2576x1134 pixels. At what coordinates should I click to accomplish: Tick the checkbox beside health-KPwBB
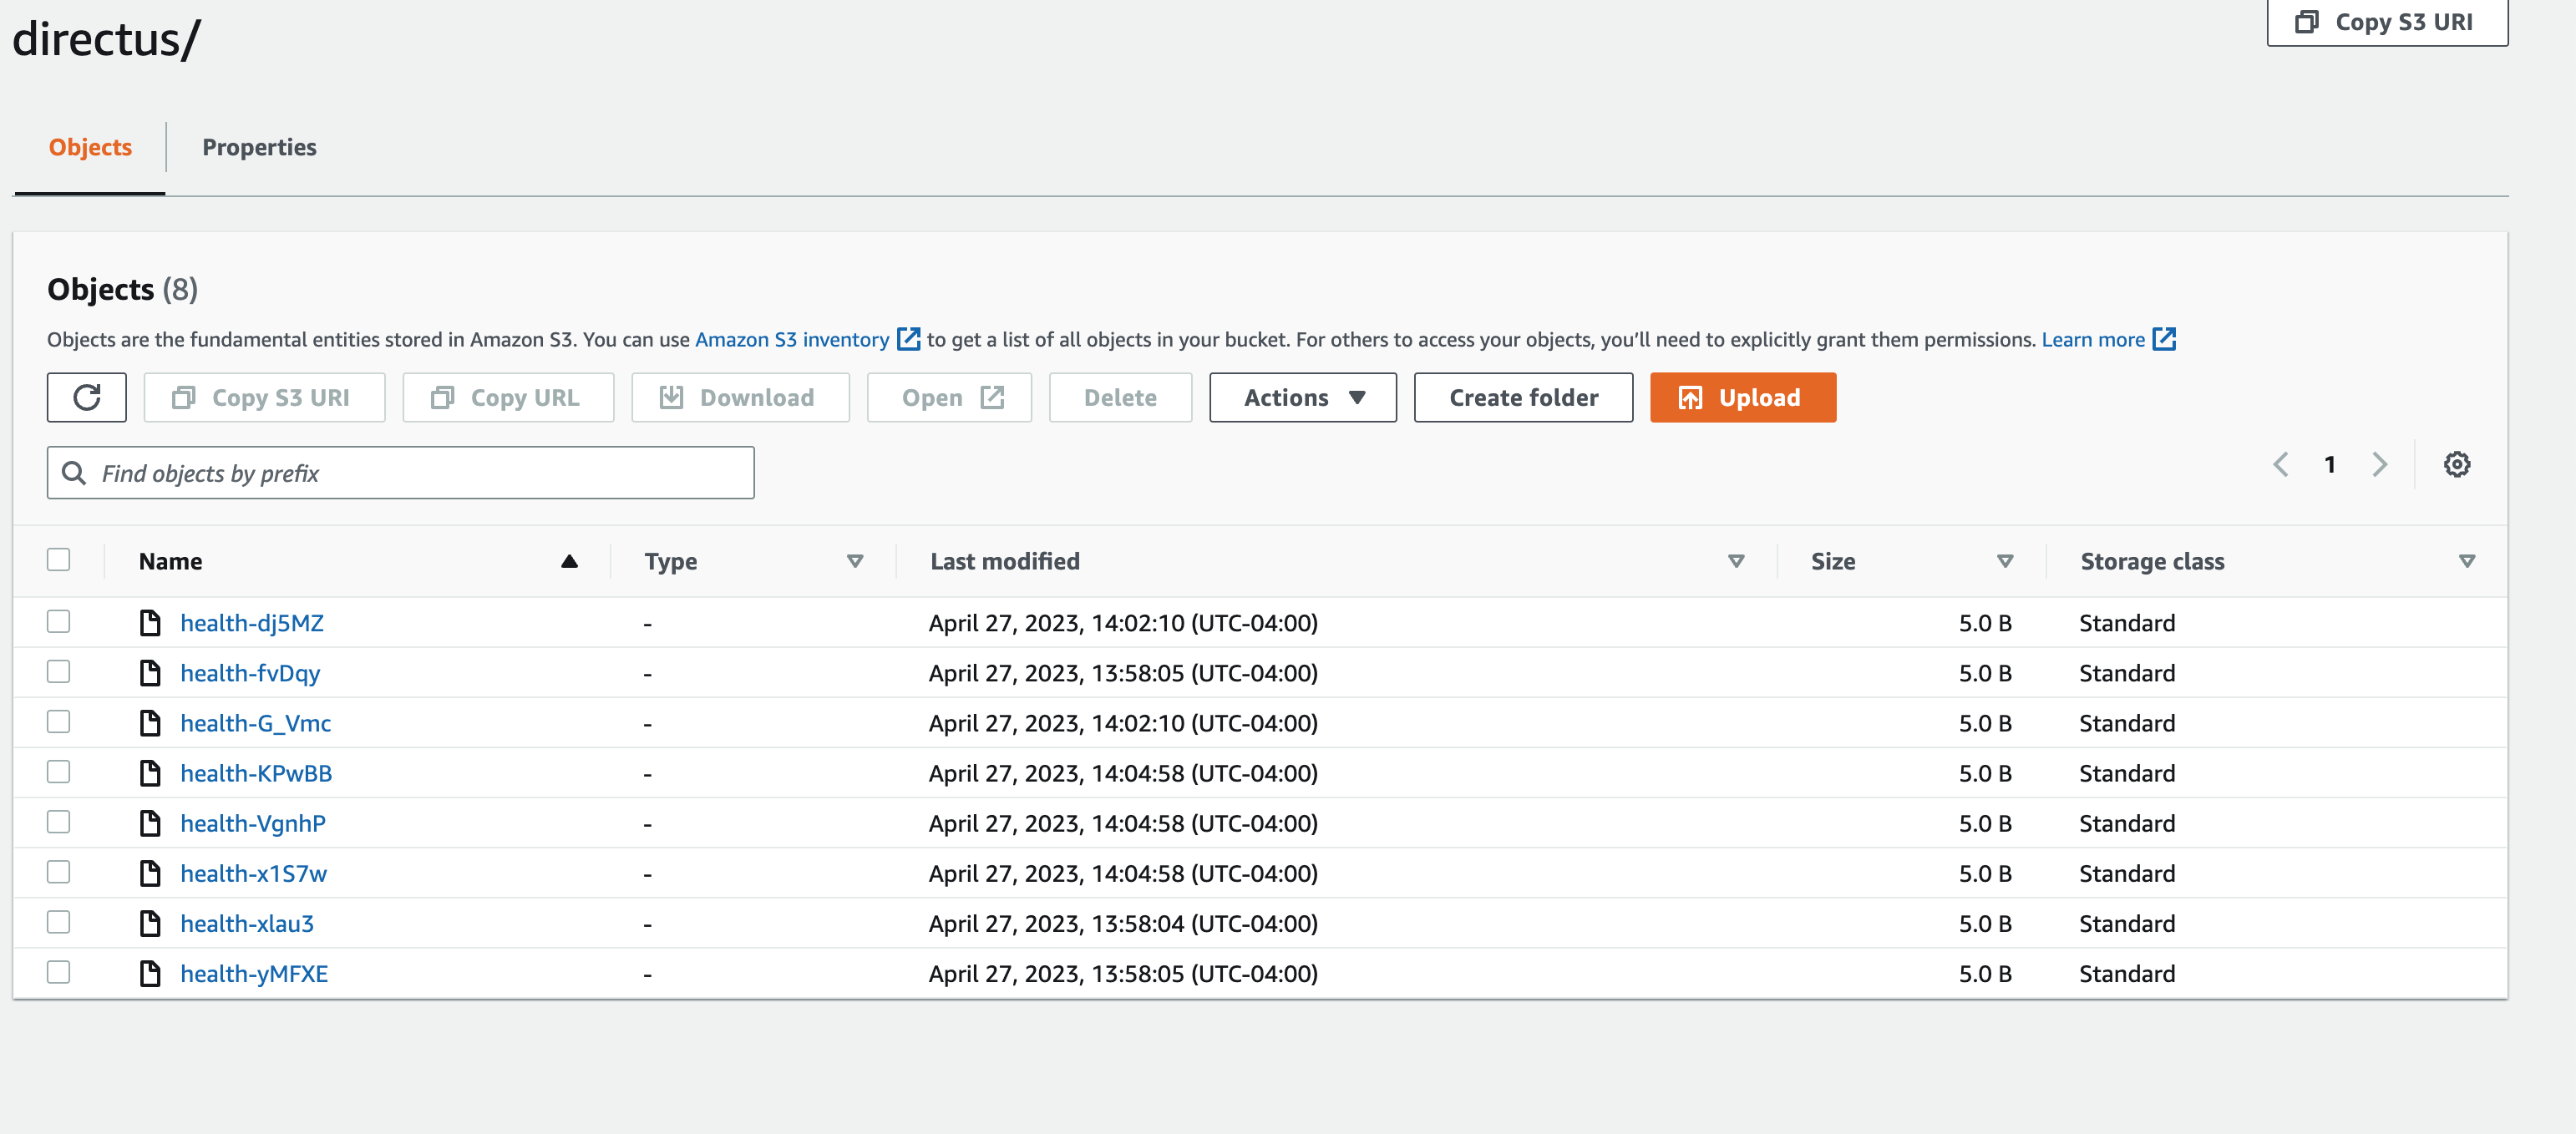point(58,772)
